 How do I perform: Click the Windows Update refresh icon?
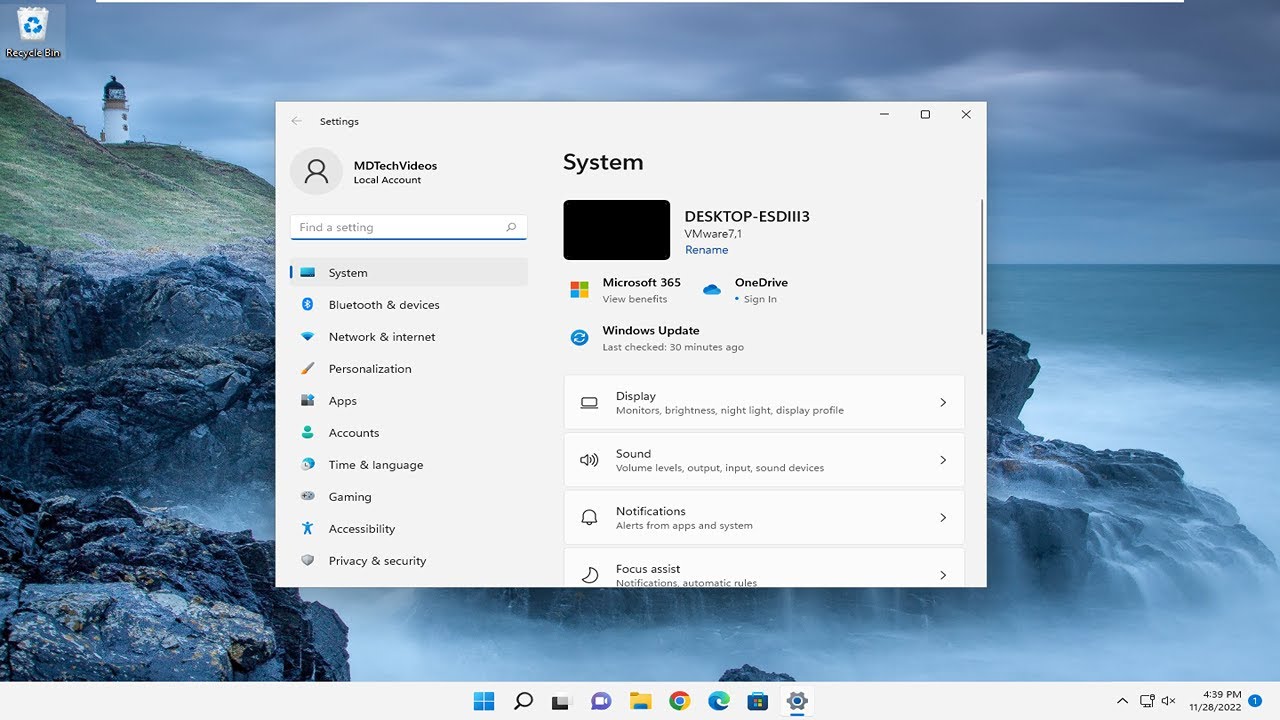(579, 338)
